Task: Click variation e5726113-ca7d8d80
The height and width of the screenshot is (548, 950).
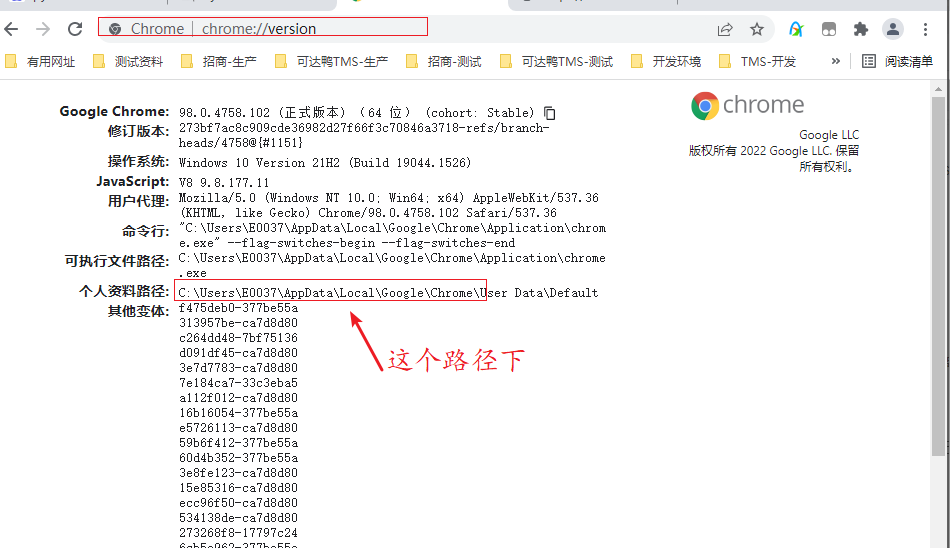Action: (x=238, y=428)
